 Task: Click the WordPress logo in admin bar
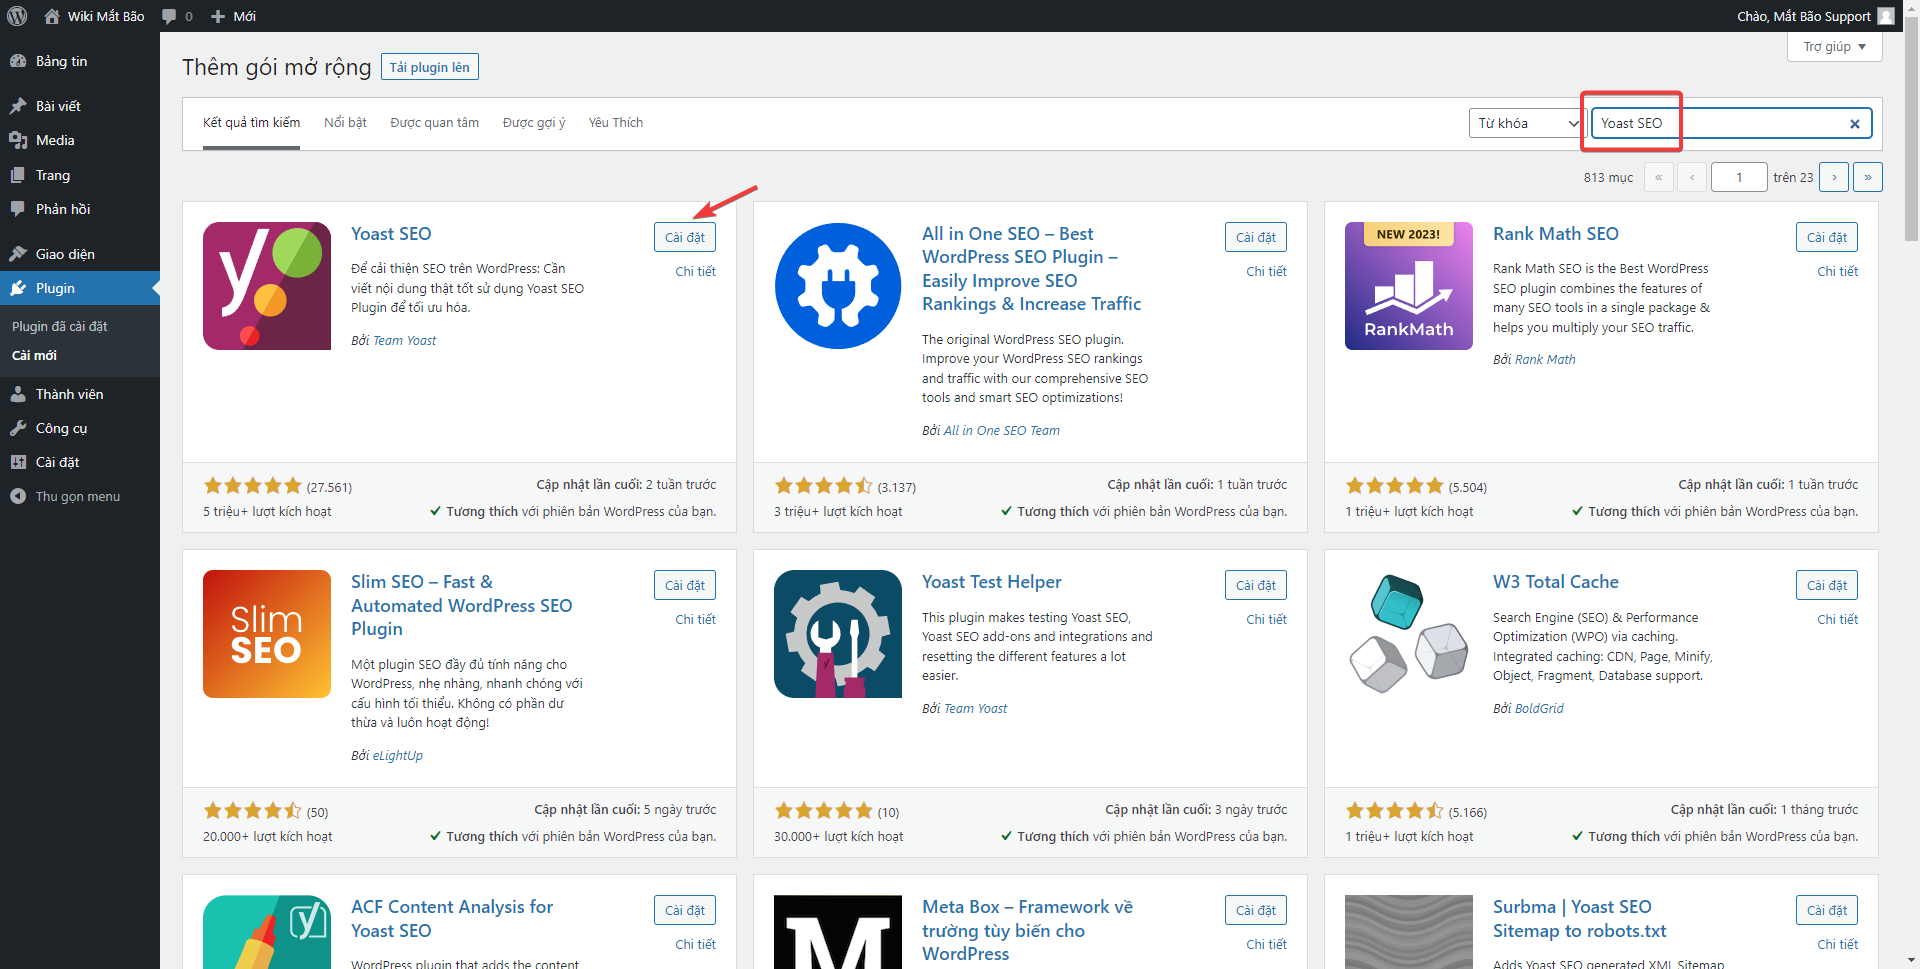tap(17, 16)
